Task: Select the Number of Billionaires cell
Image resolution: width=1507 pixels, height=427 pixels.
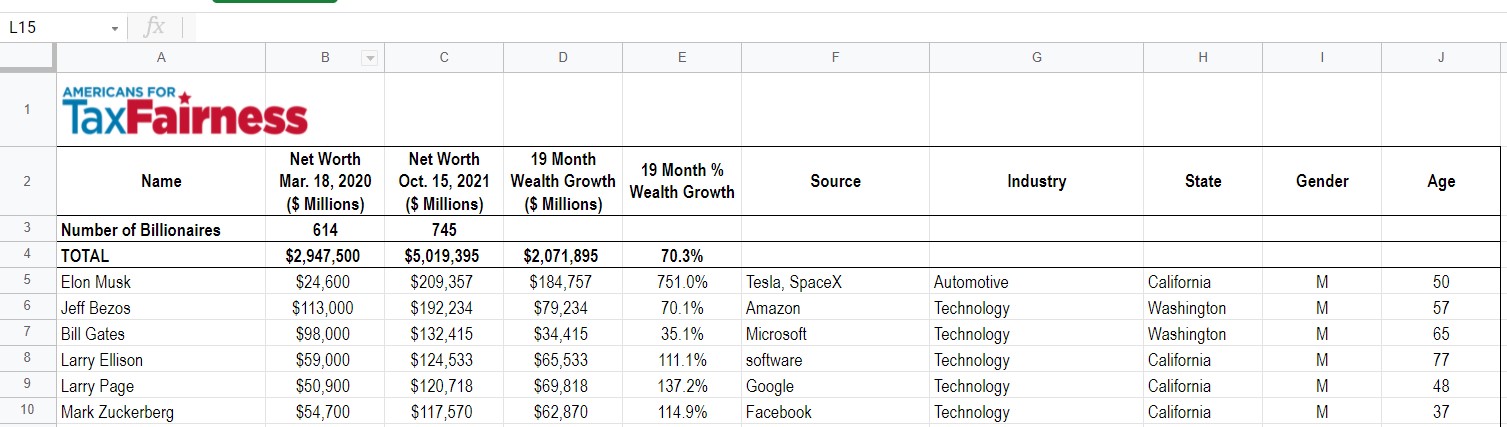Action: pos(161,230)
